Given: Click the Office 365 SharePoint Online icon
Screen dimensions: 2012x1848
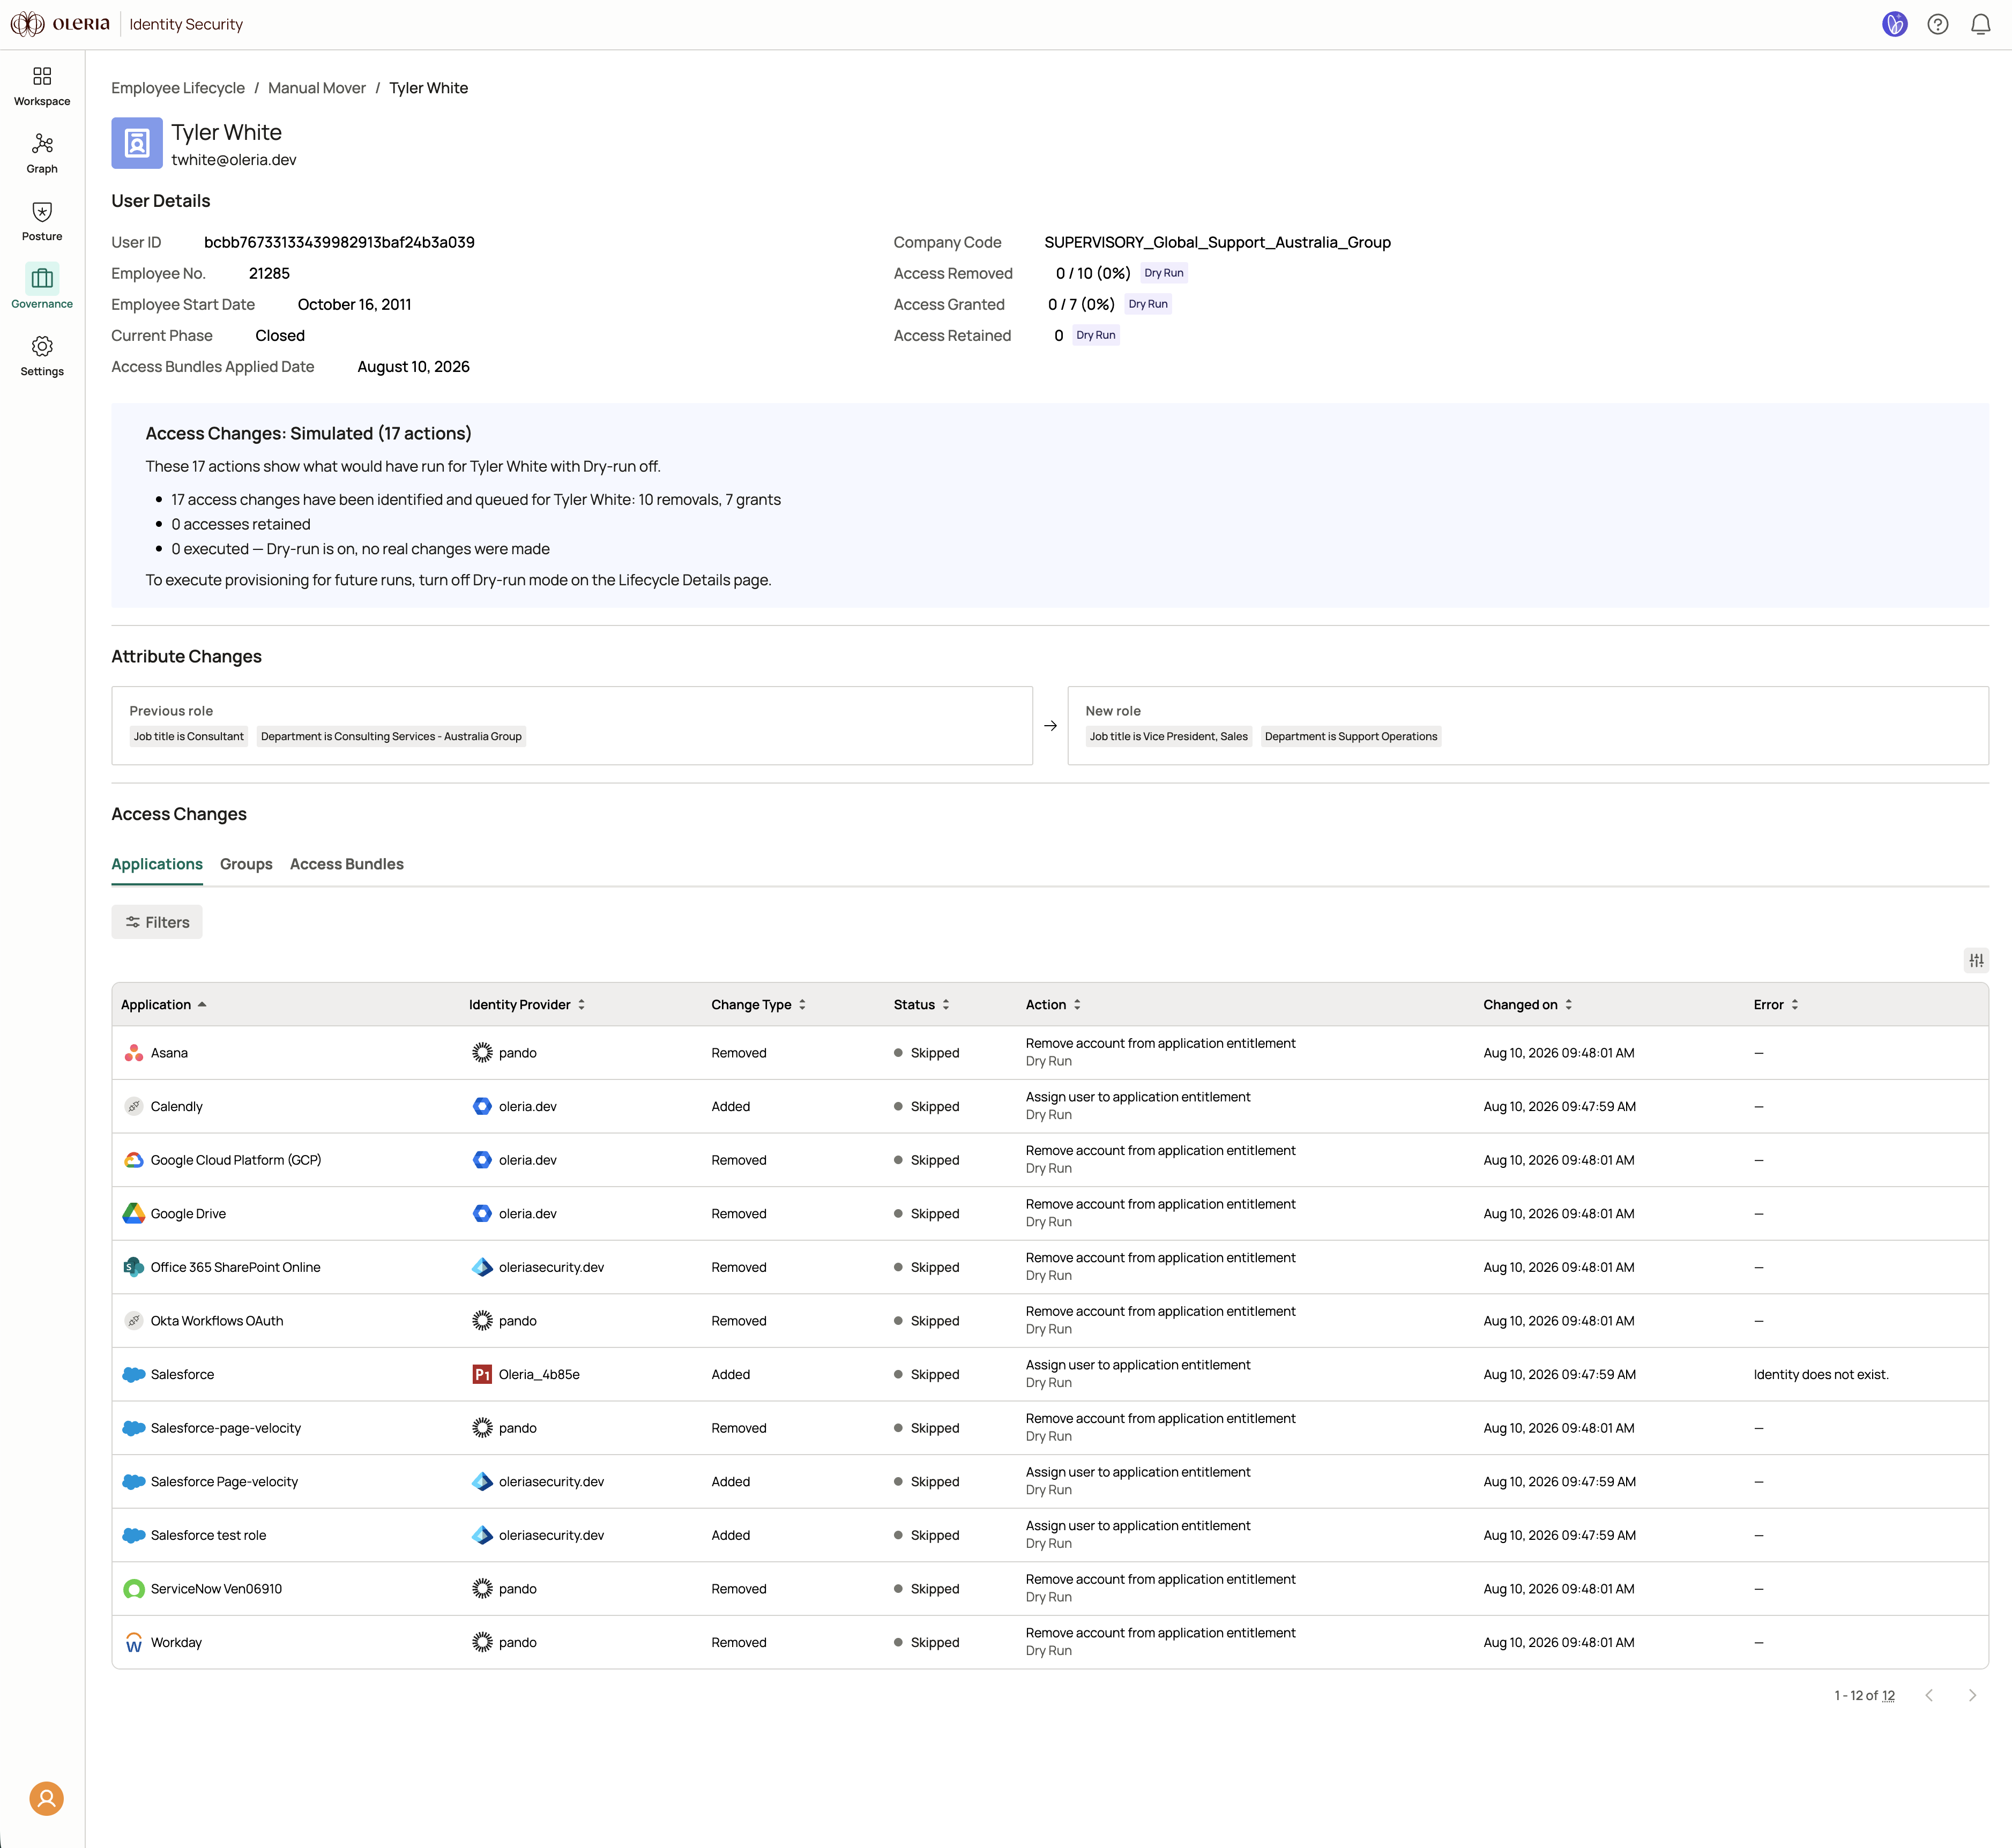Looking at the screenshot, I should pyautogui.click(x=134, y=1267).
